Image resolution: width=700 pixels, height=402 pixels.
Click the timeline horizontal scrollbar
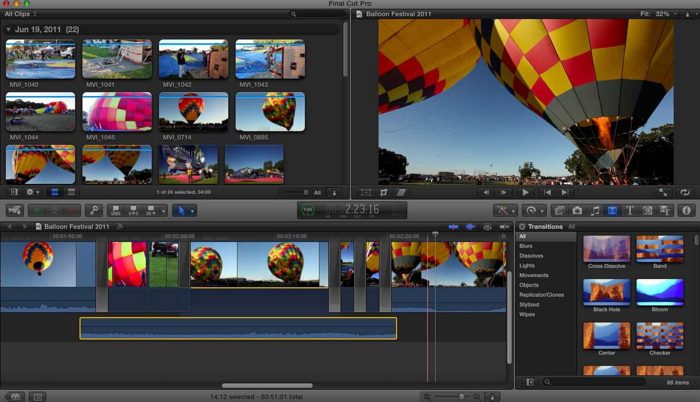click(x=267, y=385)
